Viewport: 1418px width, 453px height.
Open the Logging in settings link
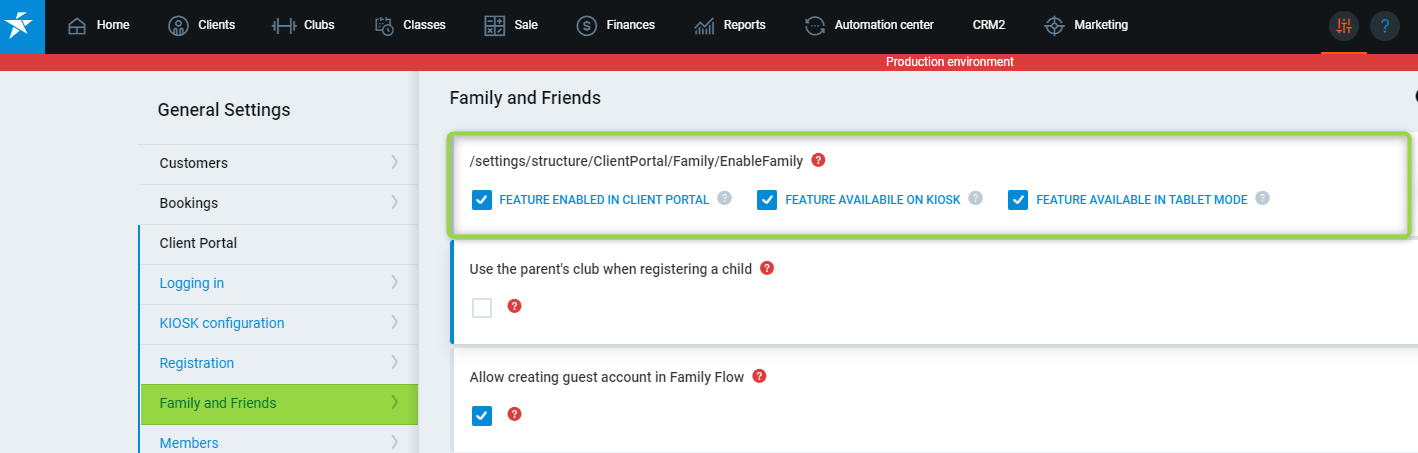pos(192,283)
